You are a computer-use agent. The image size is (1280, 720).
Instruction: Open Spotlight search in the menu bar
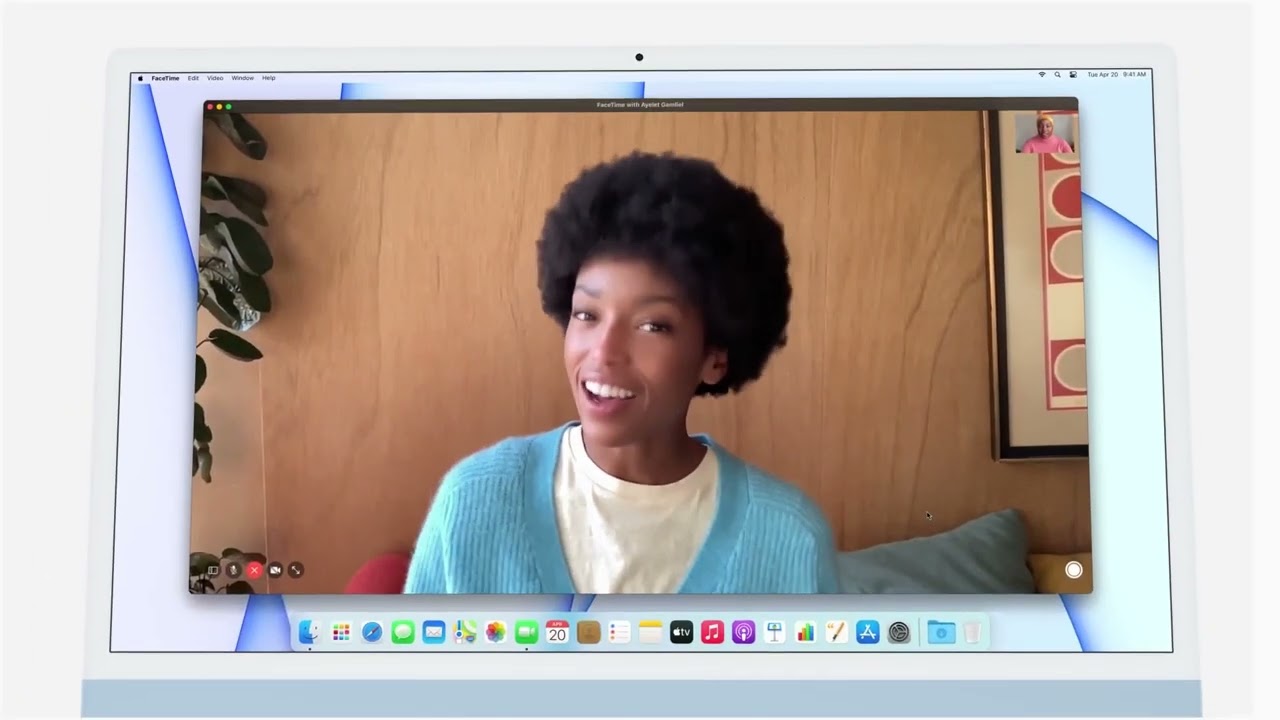tap(1057, 75)
